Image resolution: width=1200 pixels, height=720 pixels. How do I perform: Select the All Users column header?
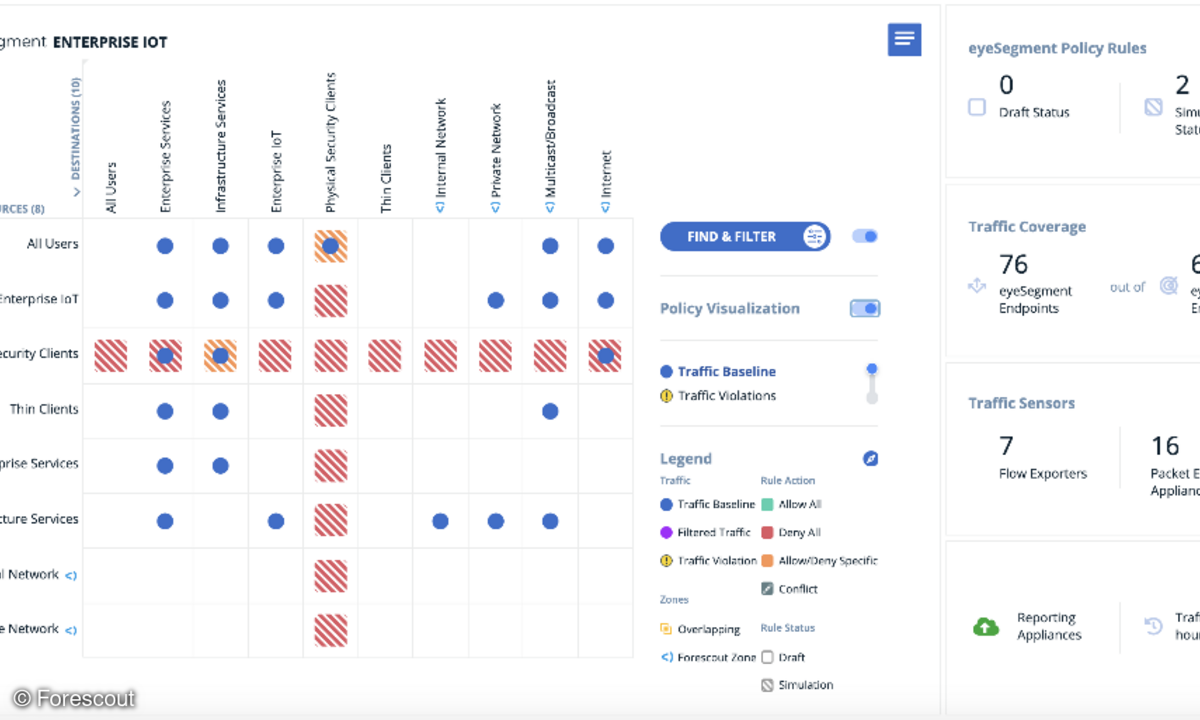(x=111, y=188)
